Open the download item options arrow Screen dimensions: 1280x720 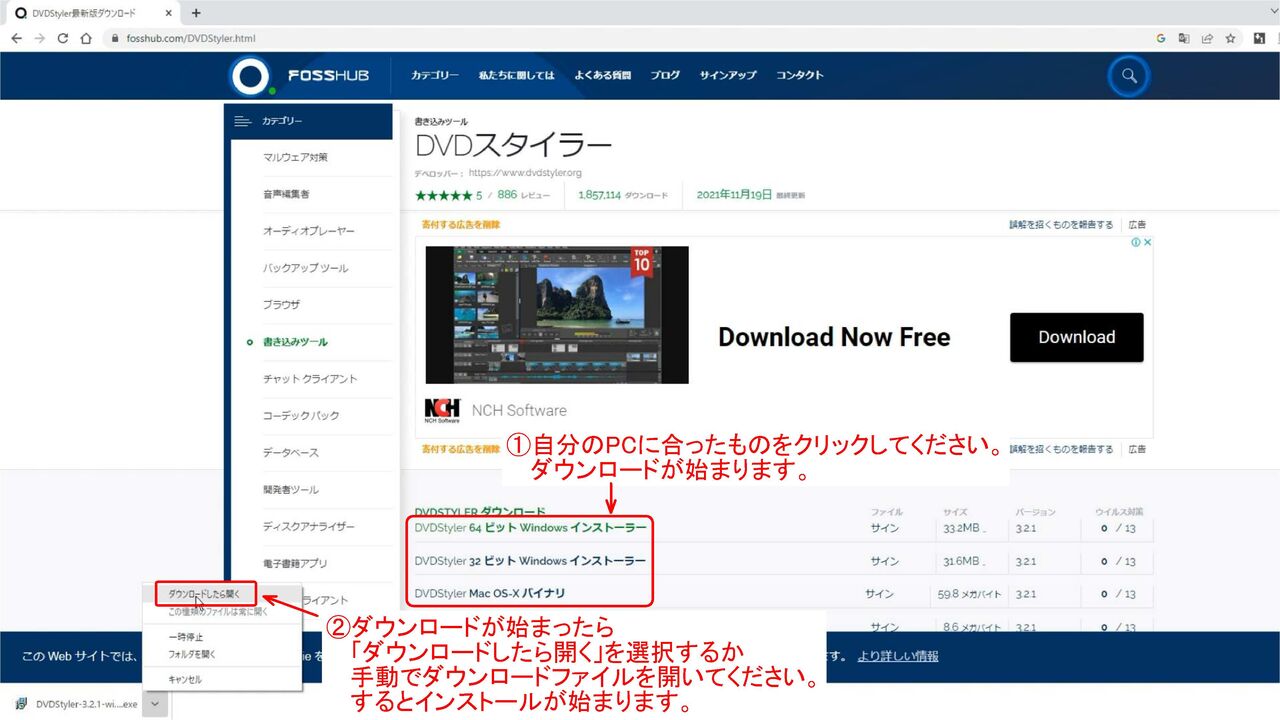(154, 704)
